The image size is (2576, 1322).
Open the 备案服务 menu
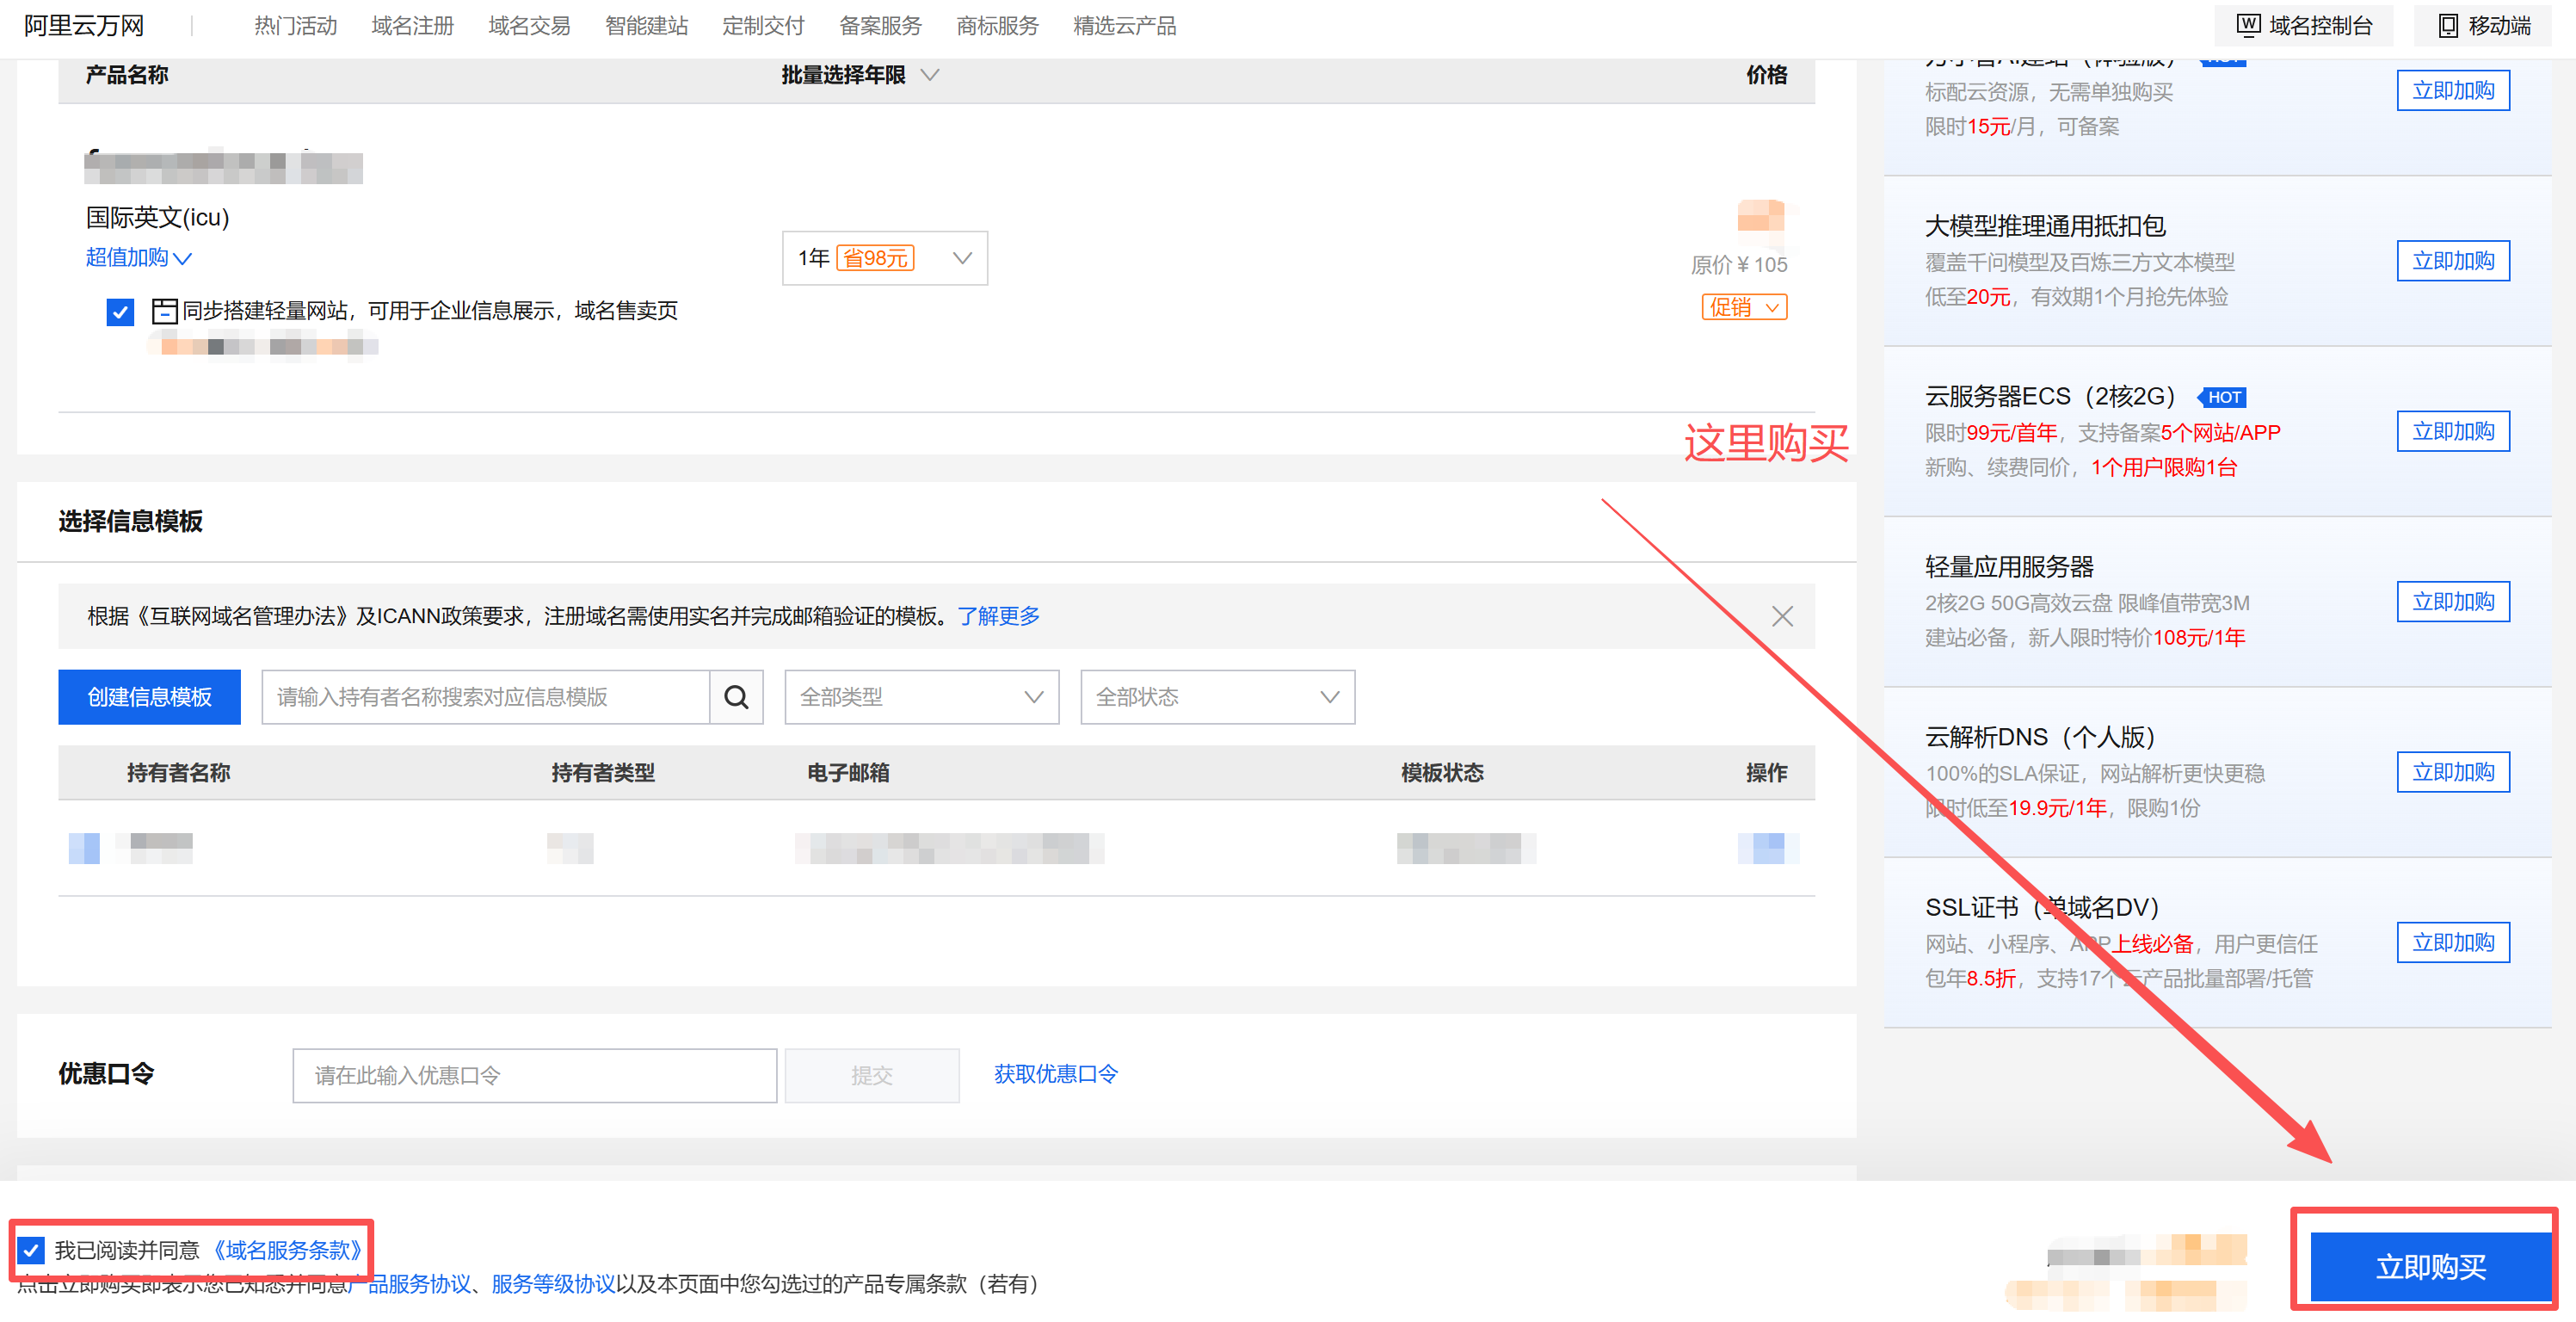tap(880, 26)
